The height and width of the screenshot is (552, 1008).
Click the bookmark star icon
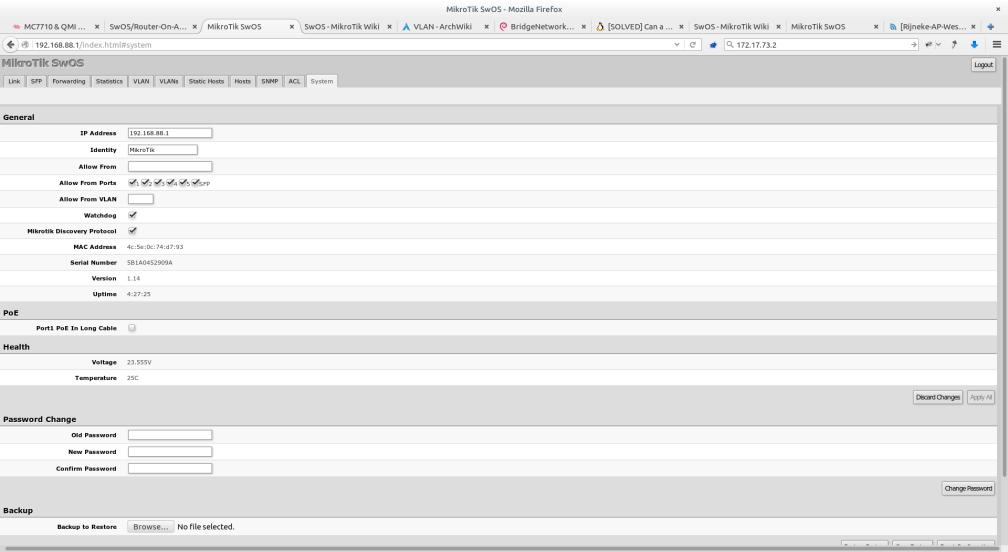pos(713,44)
